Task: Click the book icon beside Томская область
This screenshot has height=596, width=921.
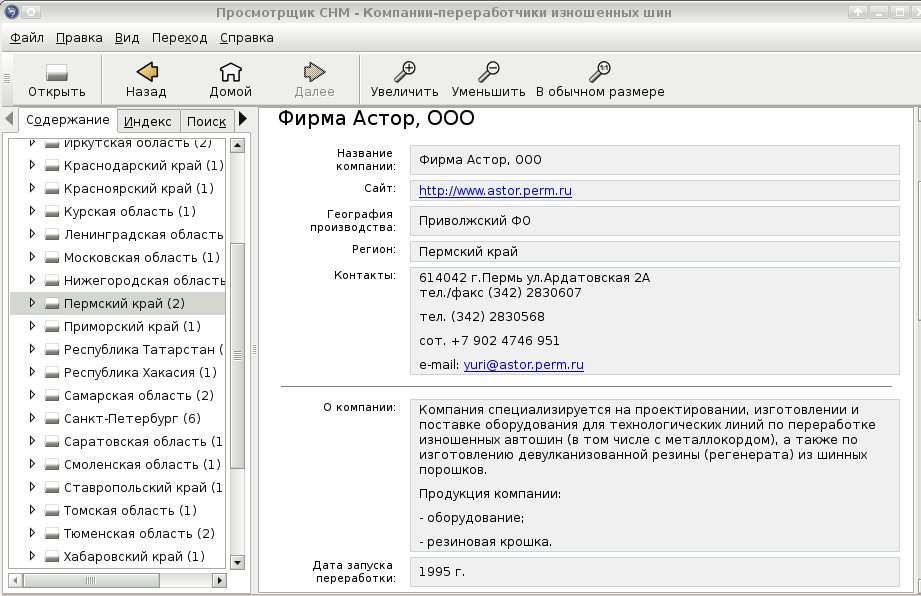Action: 52,511
